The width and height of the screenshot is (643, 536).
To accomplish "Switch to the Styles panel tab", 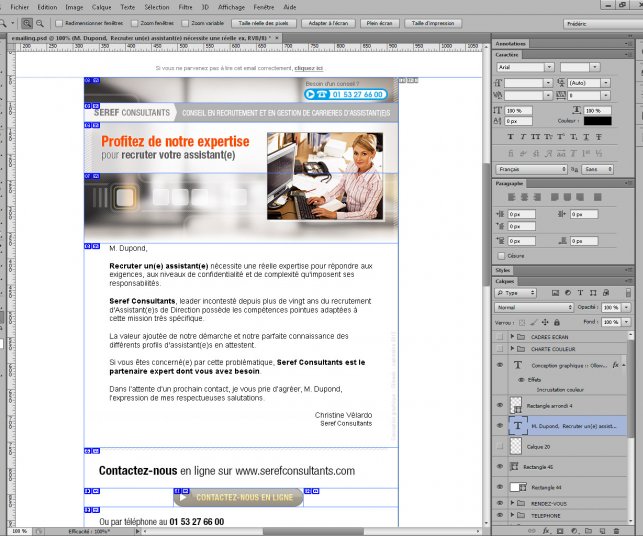I will tap(502, 270).
